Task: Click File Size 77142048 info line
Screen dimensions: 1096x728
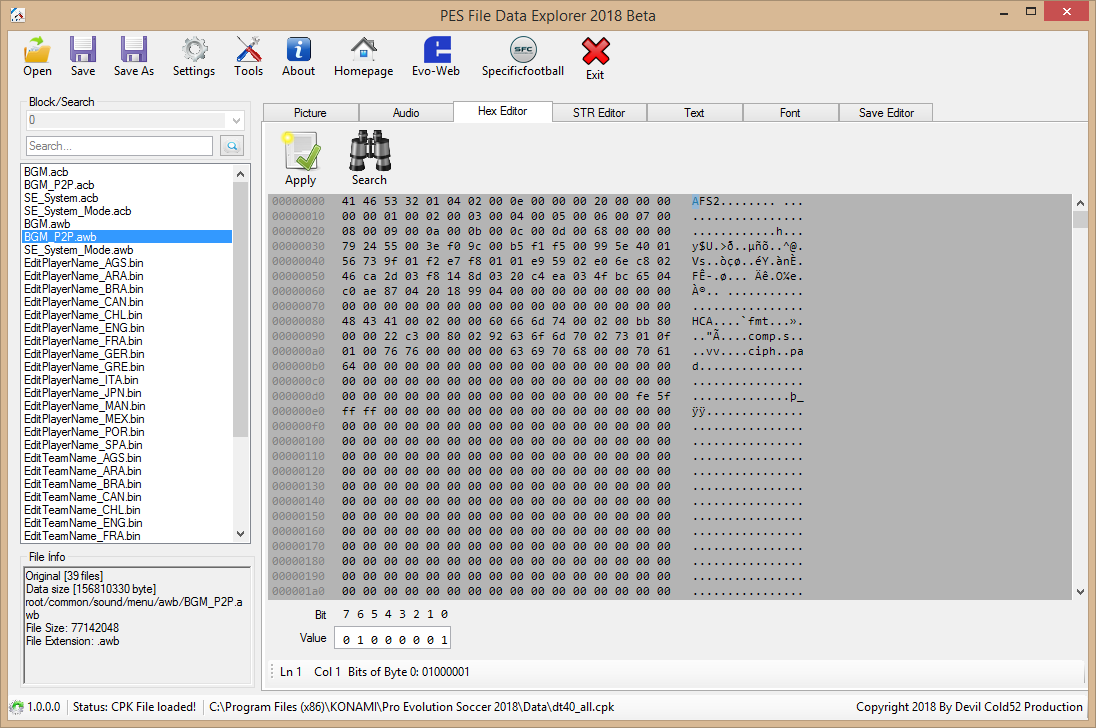Action: point(72,628)
